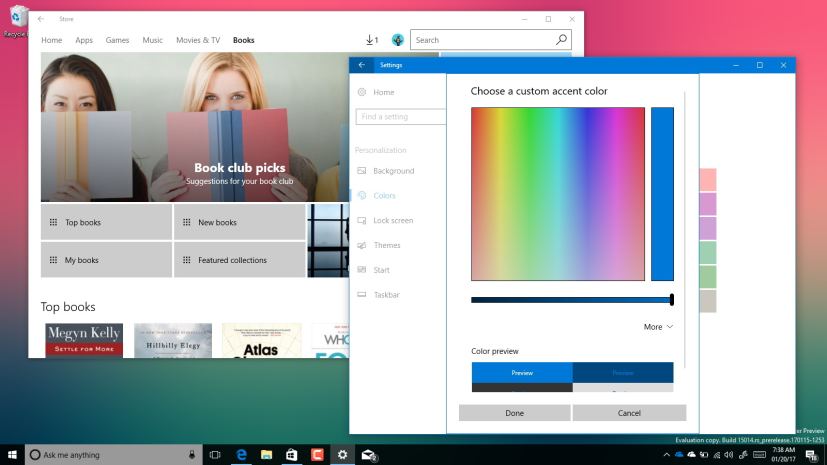827x465 pixels.
Task: Click the Start icon in Settings sidebar
Action: (362, 269)
